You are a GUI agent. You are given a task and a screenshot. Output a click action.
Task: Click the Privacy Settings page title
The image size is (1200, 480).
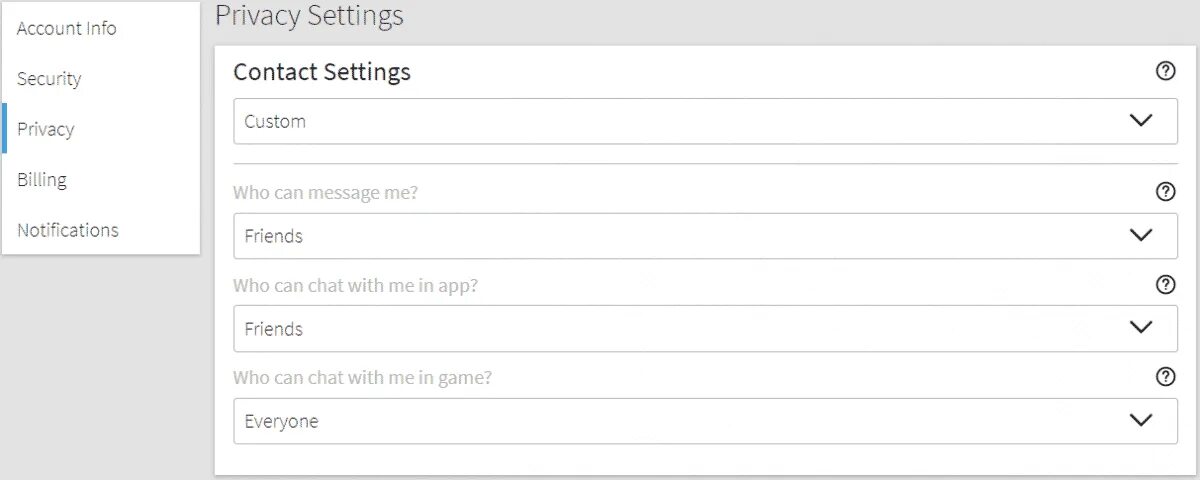point(309,16)
